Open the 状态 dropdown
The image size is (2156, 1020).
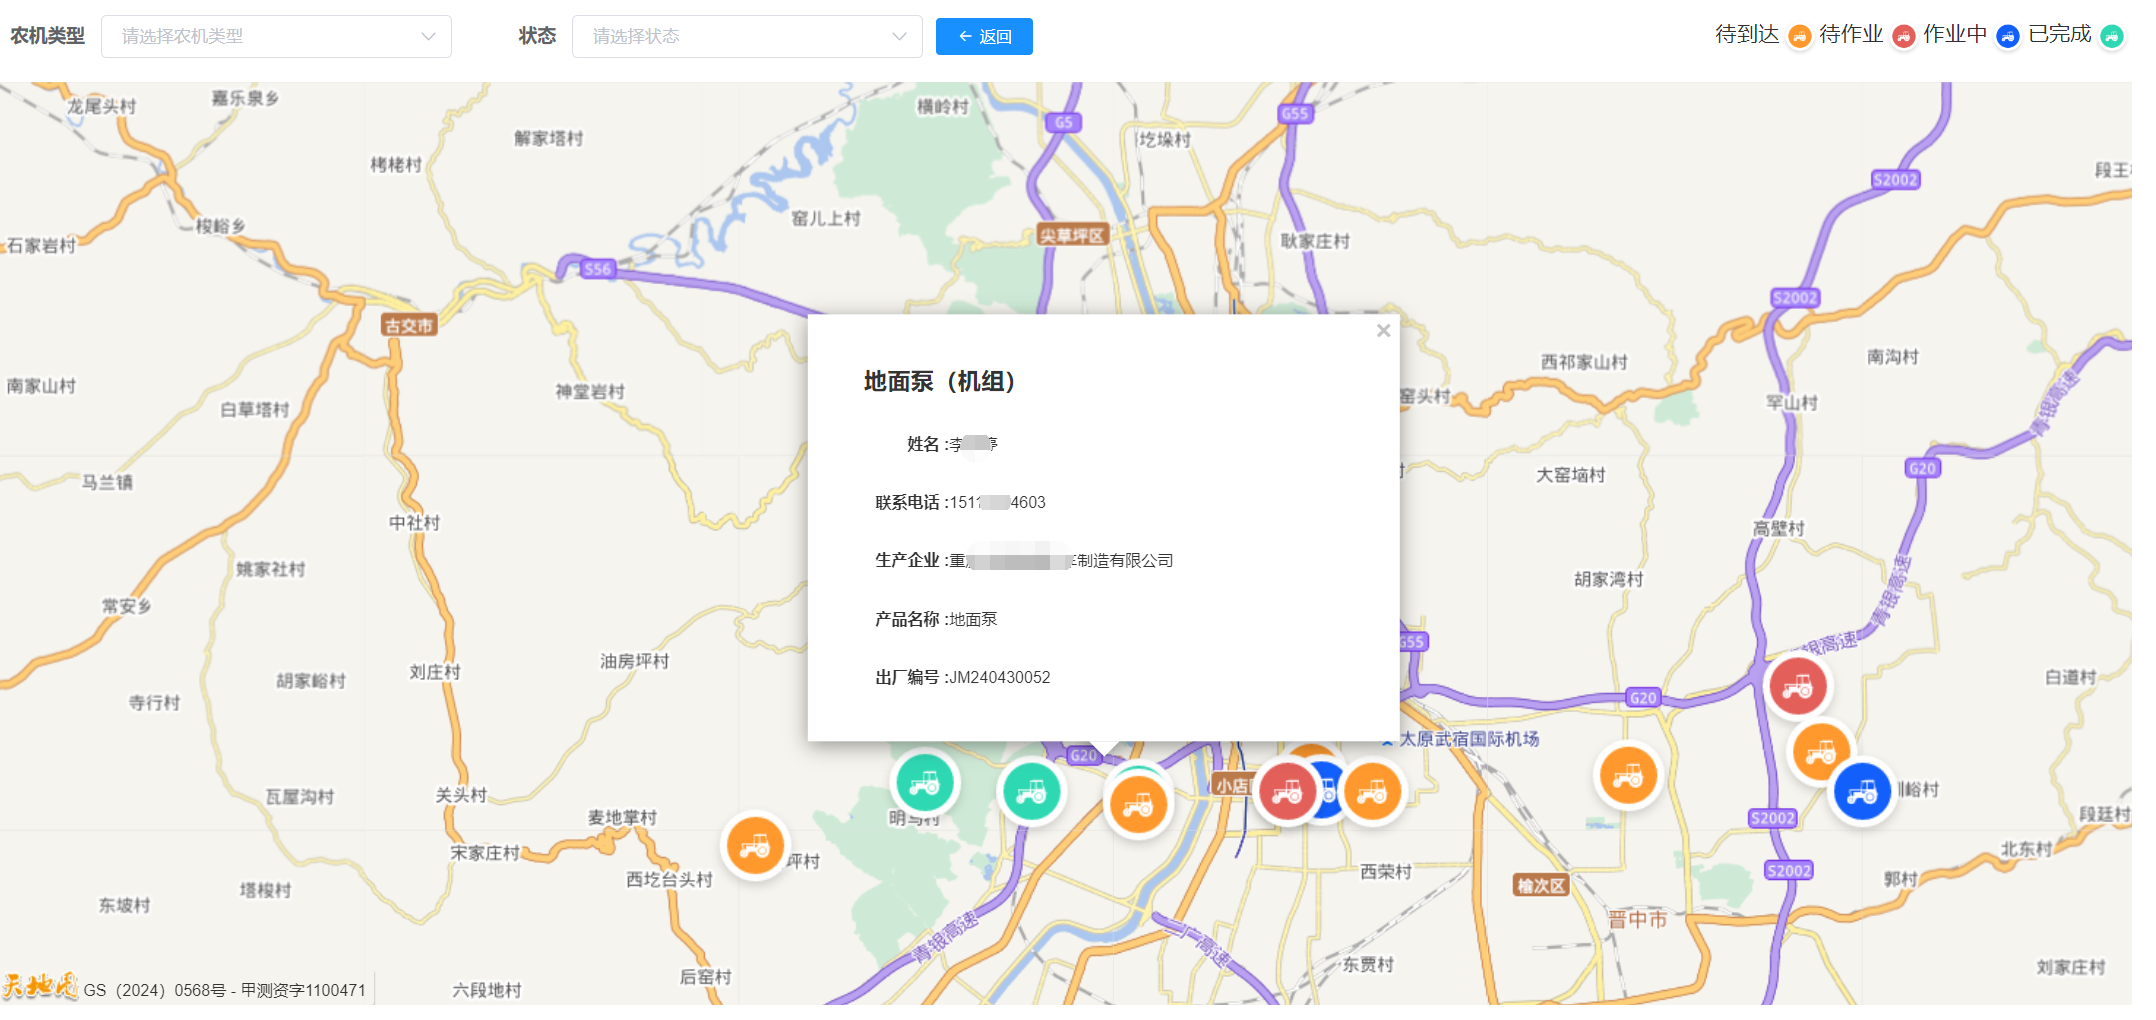pos(746,37)
